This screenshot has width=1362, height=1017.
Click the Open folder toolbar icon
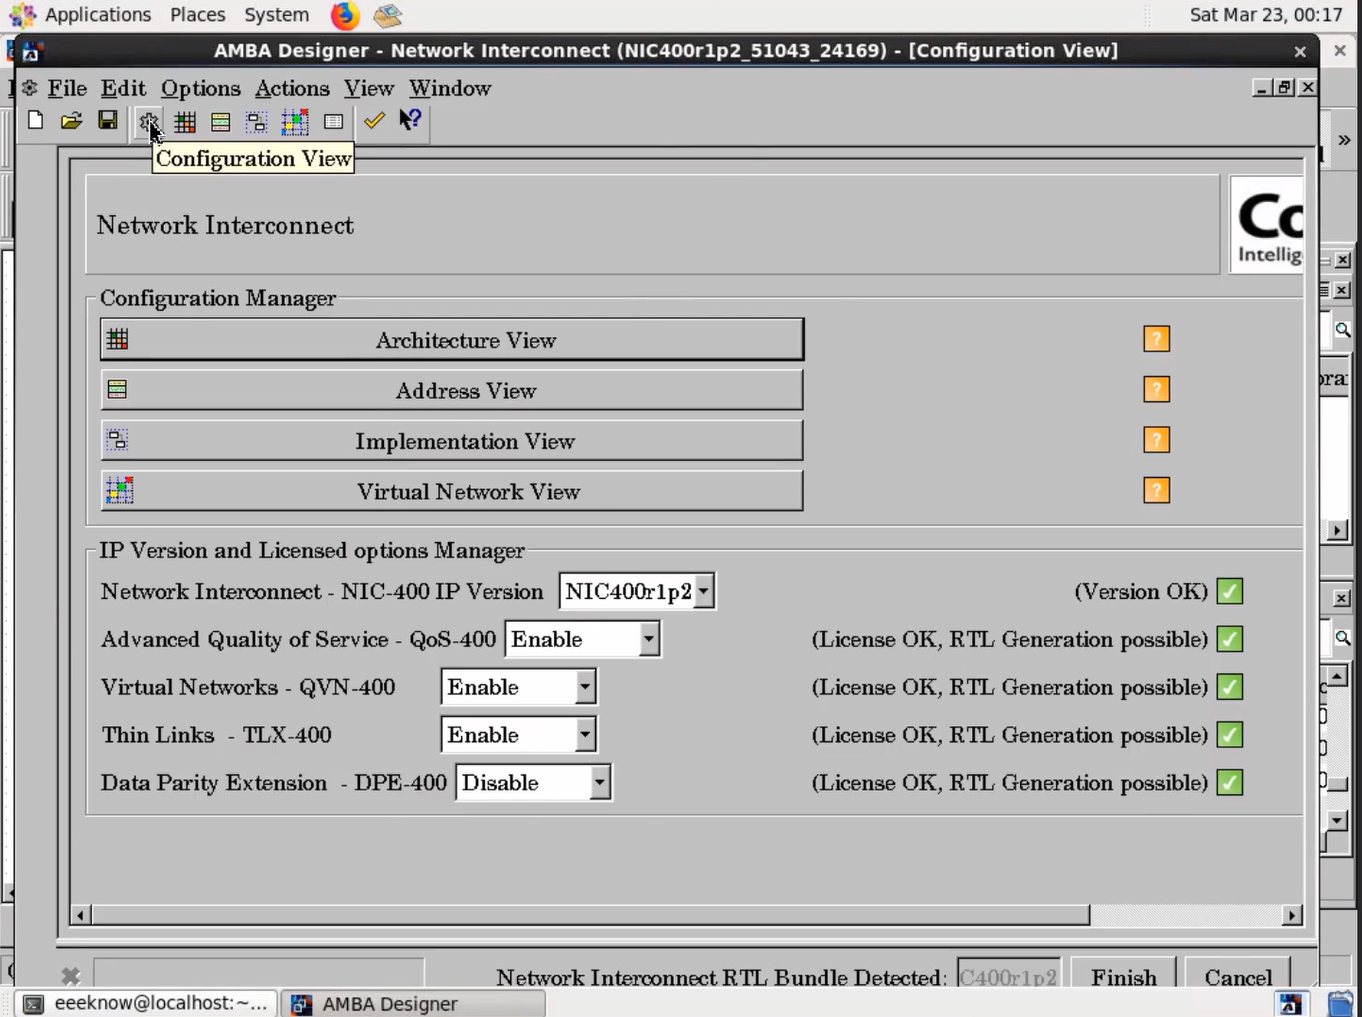71,121
